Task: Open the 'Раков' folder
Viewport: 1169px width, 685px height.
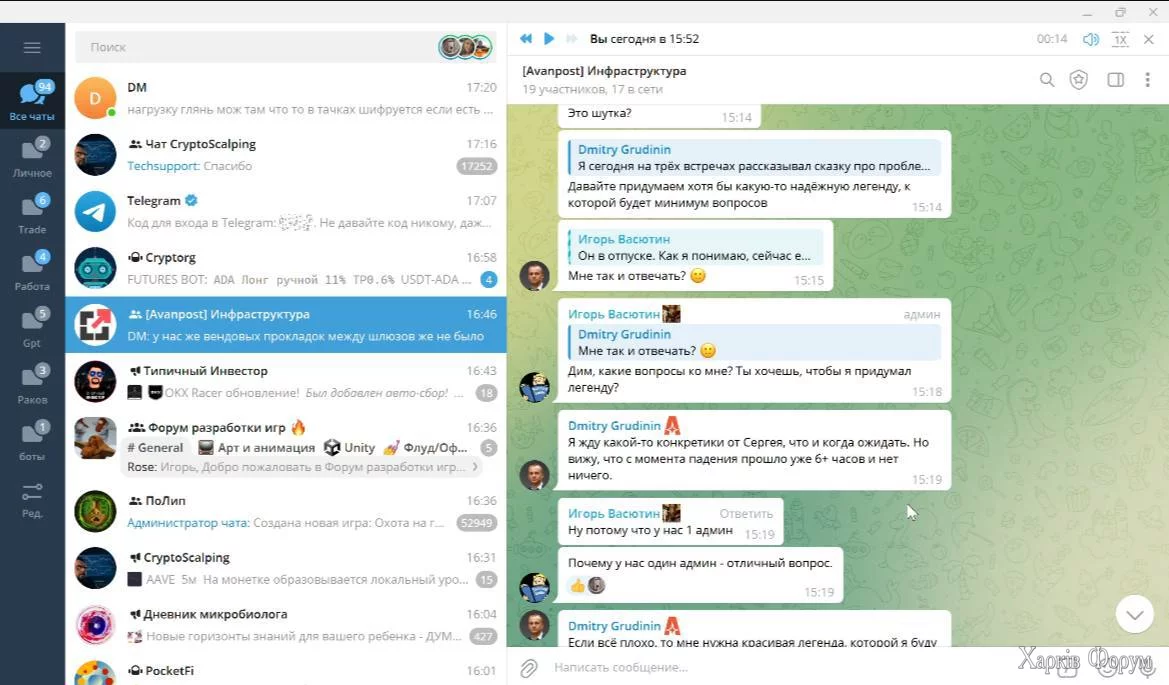Action: pos(32,385)
